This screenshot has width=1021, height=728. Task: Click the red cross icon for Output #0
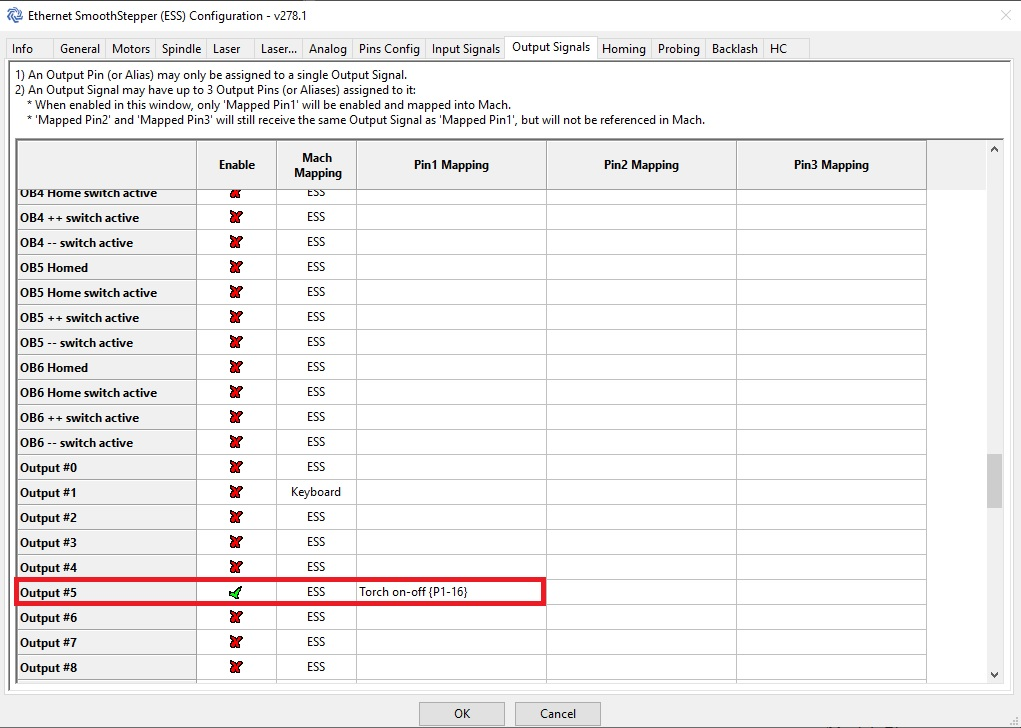pyautogui.click(x=236, y=467)
